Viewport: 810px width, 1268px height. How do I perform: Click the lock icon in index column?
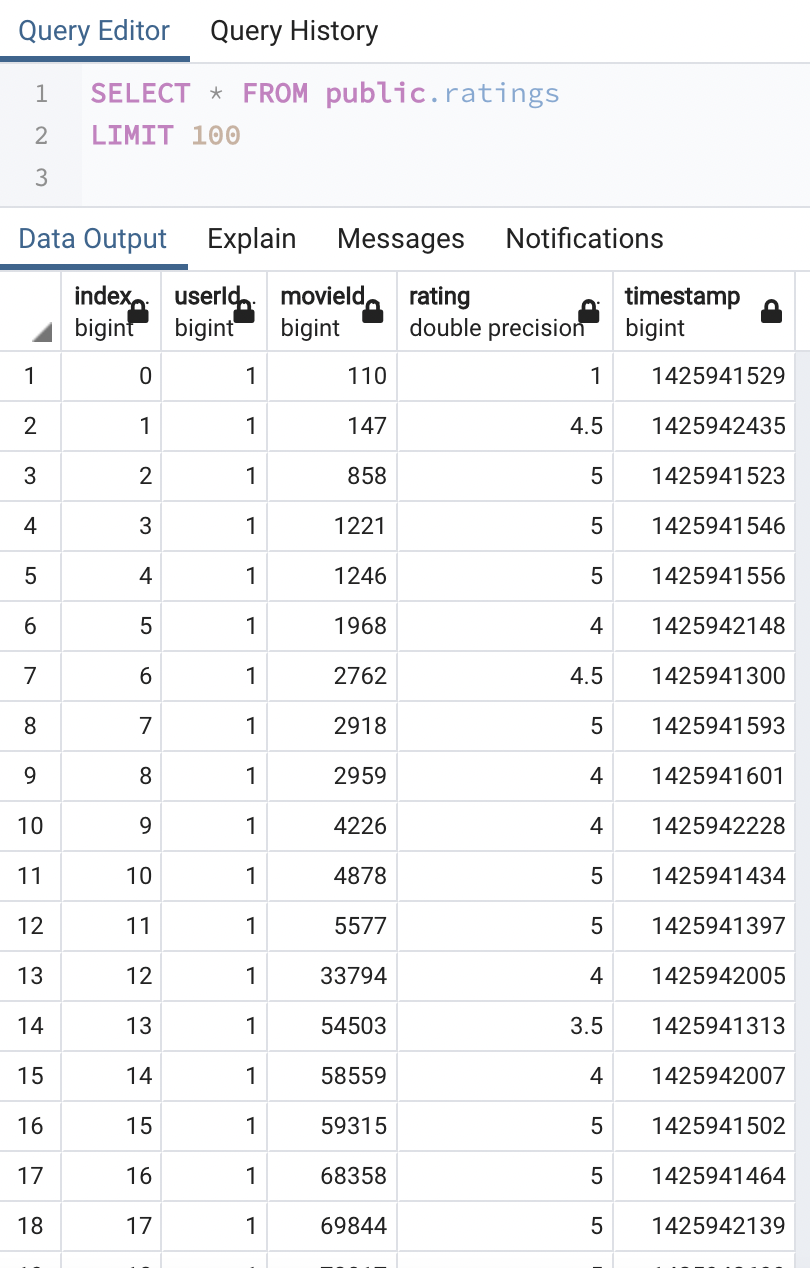pos(138,313)
